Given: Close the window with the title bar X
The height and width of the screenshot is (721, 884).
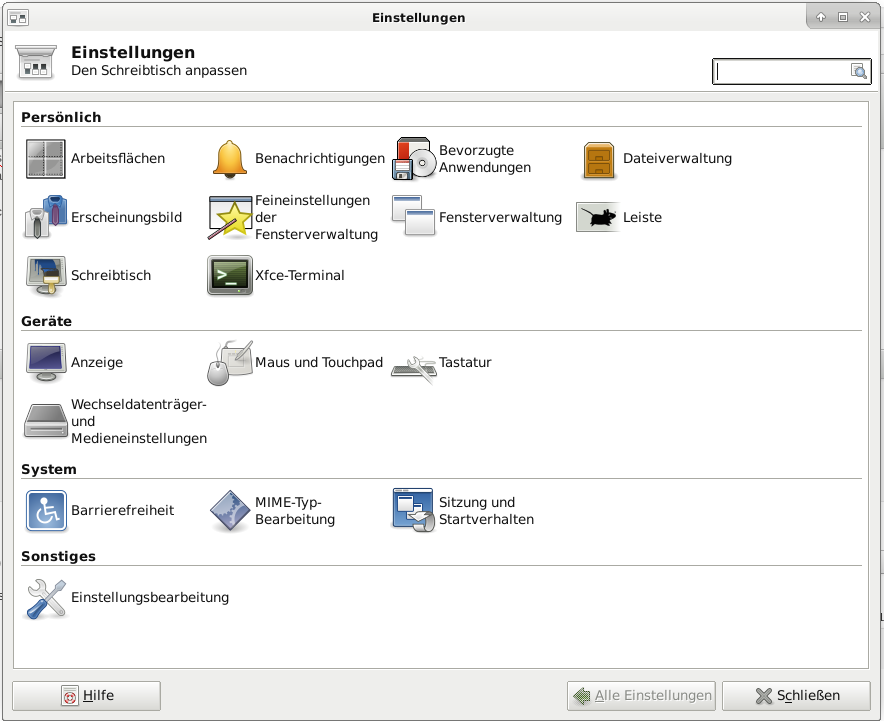Looking at the screenshot, I should click(x=865, y=17).
